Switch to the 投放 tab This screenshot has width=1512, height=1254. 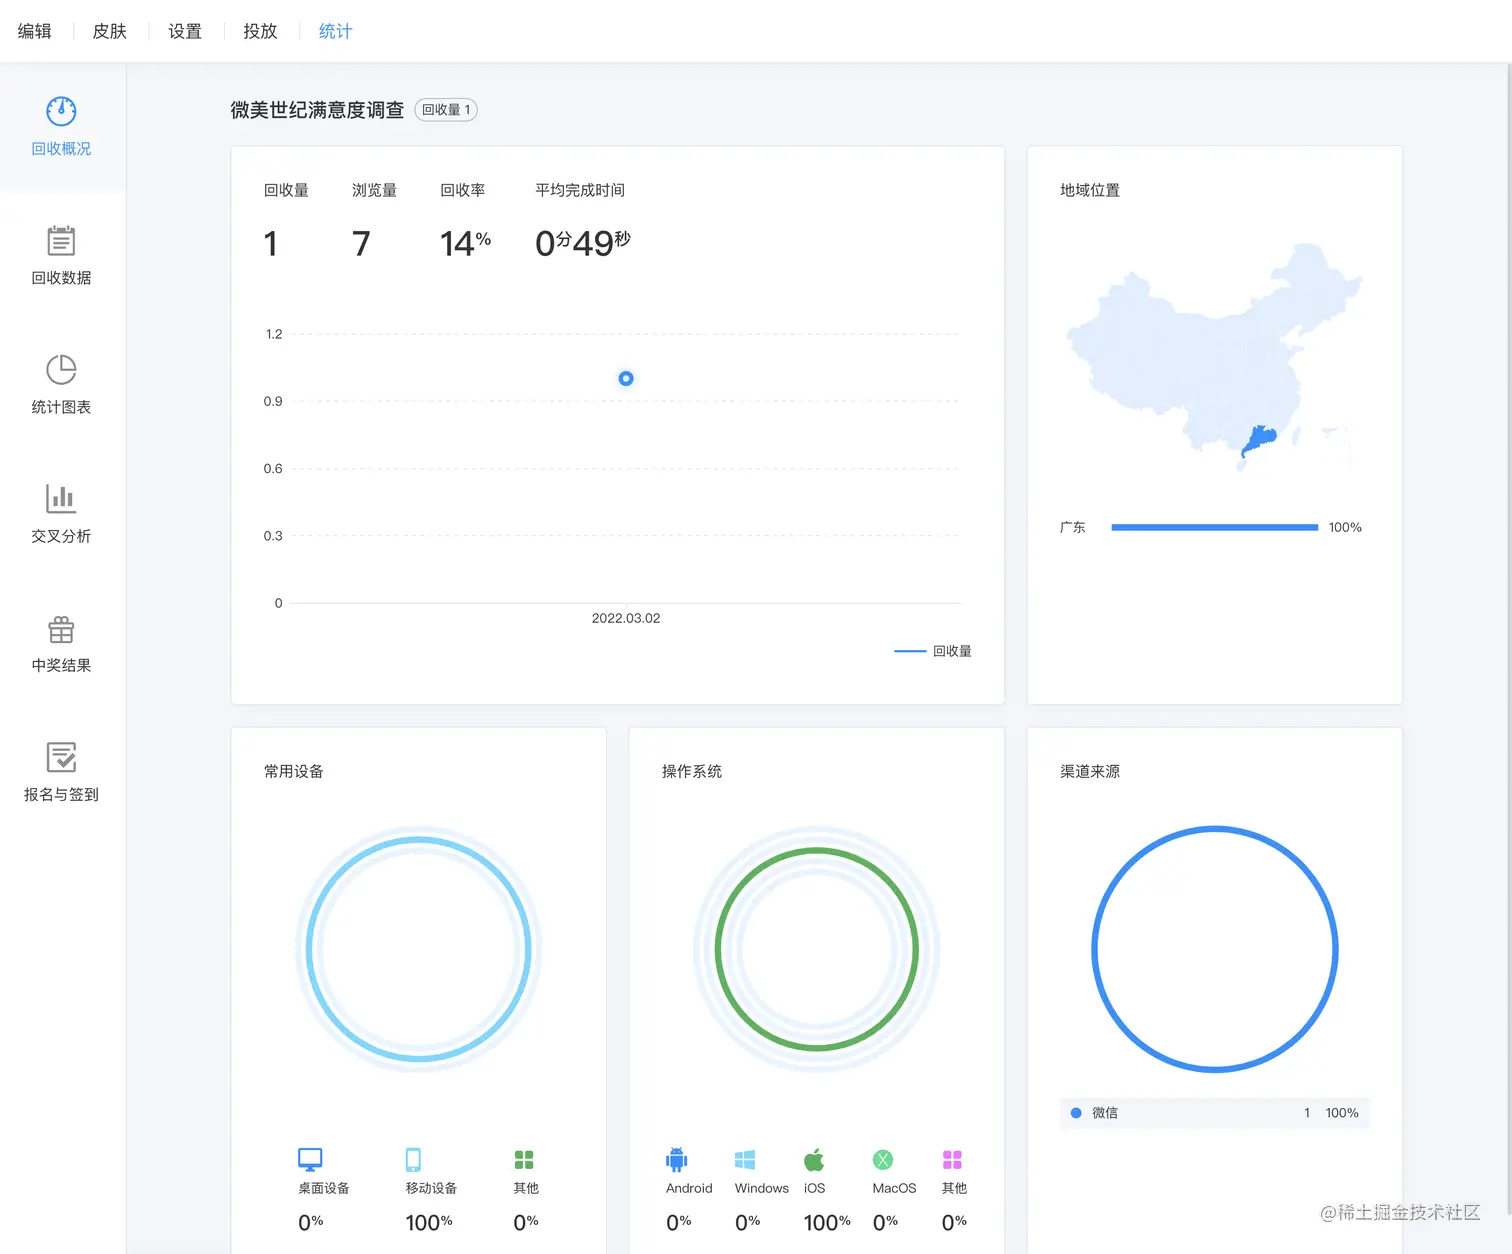[260, 31]
